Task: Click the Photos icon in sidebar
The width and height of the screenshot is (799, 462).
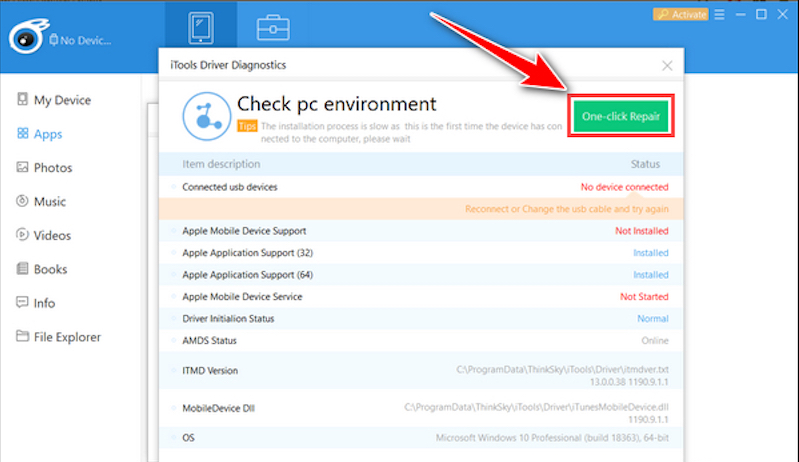Action: tap(22, 168)
